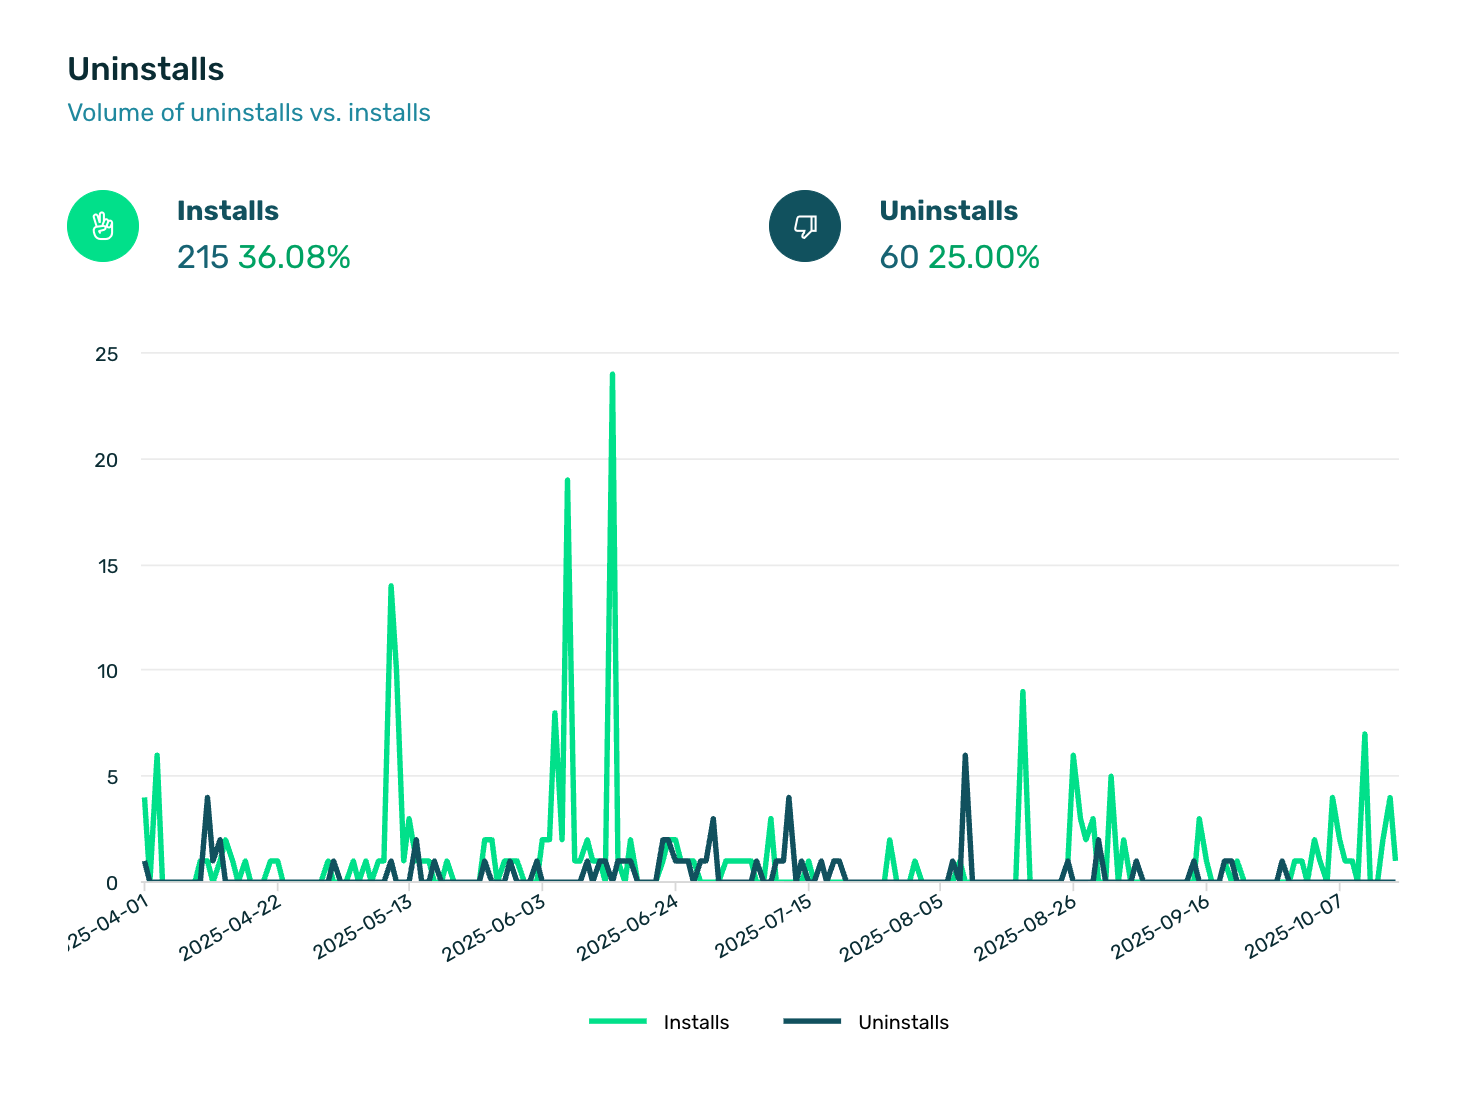This screenshot has width=1460, height=1116.
Task: Select the circular dark badge beside Uninstalls stats
Action: (804, 226)
